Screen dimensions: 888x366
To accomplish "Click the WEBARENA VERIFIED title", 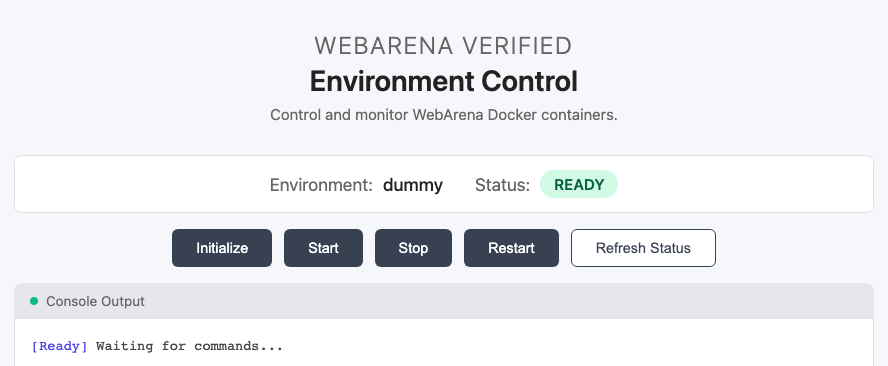I will click(x=443, y=46).
